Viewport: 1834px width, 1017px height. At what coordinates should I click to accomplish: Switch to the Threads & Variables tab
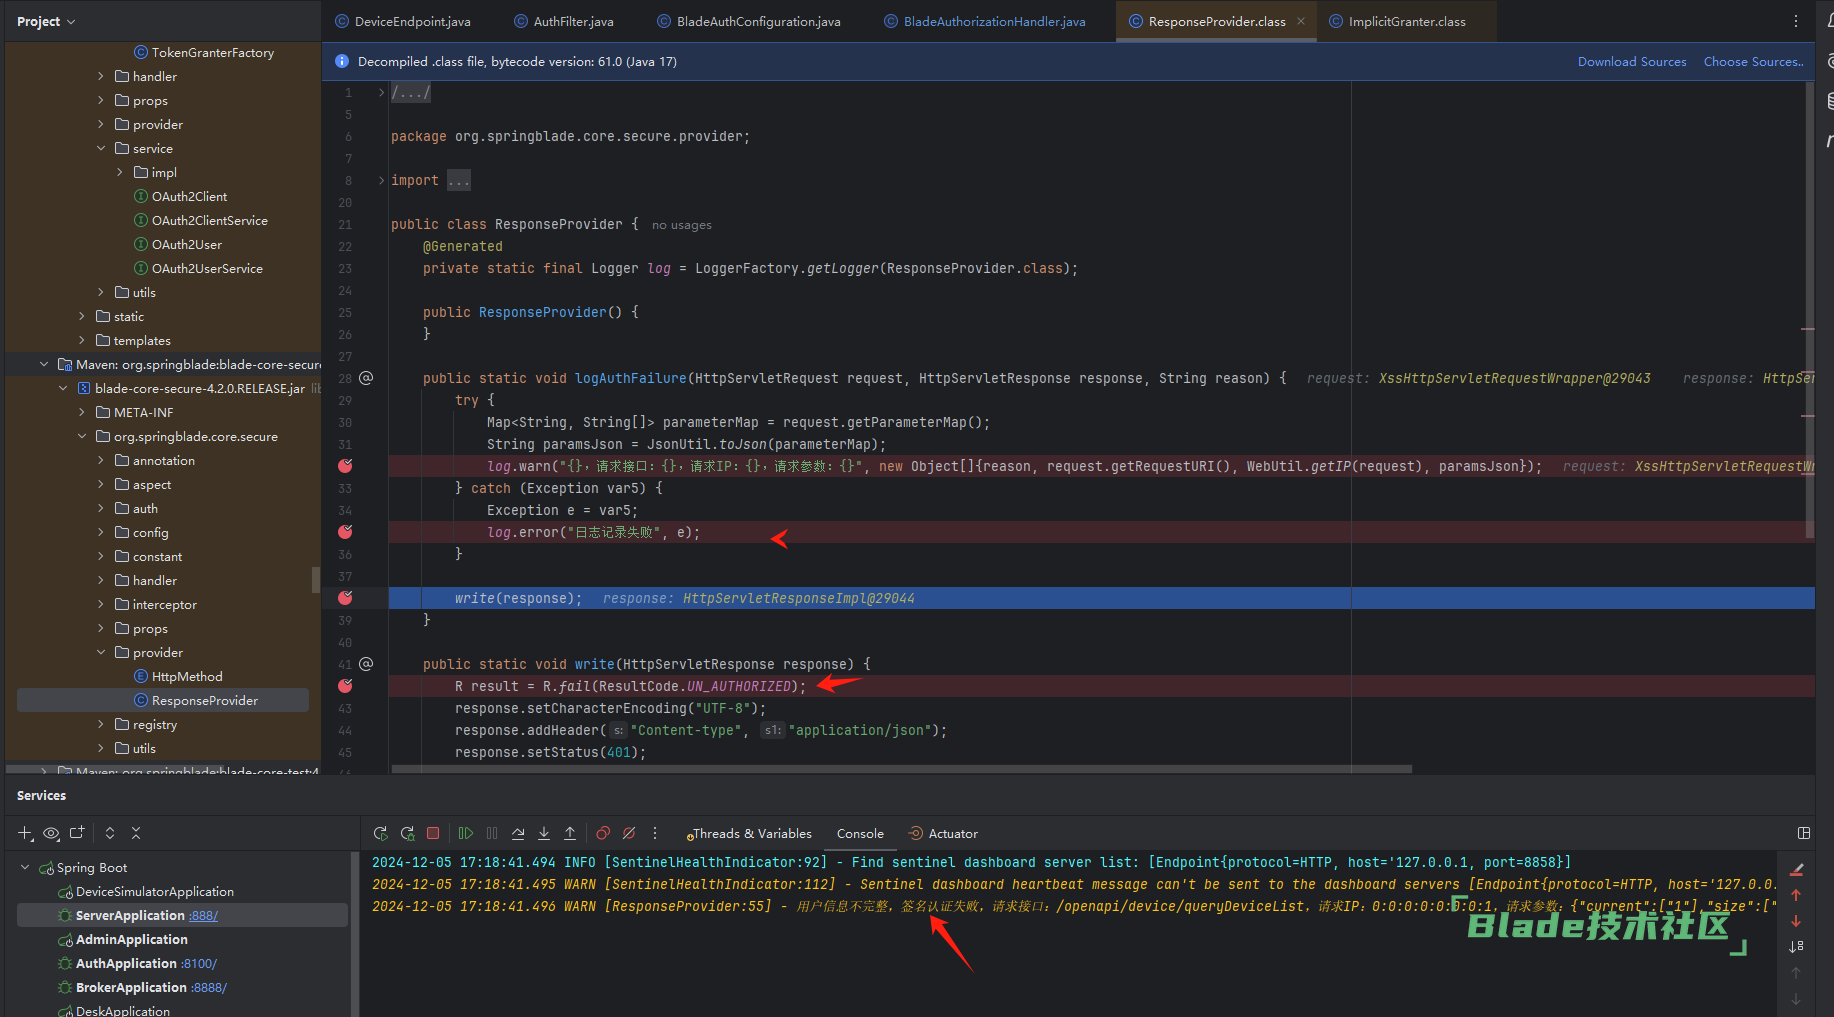click(750, 833)
